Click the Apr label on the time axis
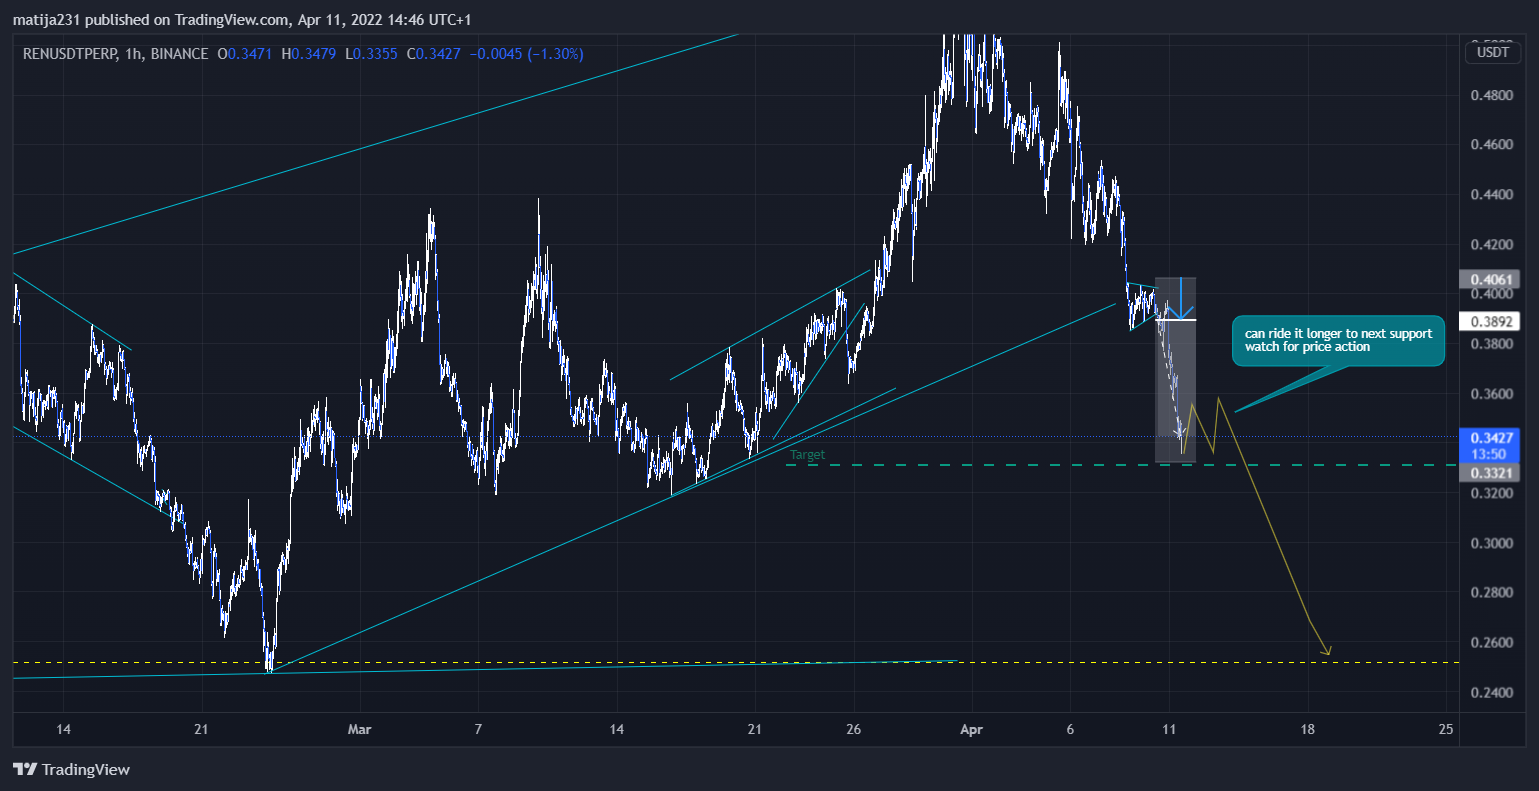The image size is (1539, 791). coord(971,730)
